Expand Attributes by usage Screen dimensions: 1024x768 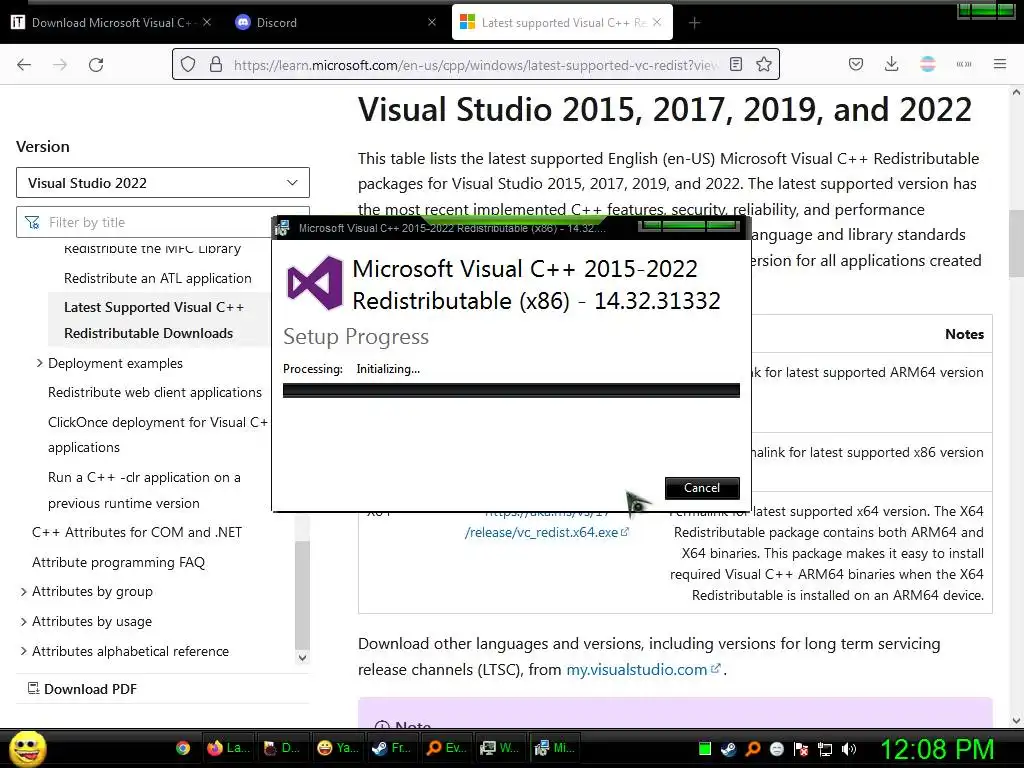[x=24, y=622]
